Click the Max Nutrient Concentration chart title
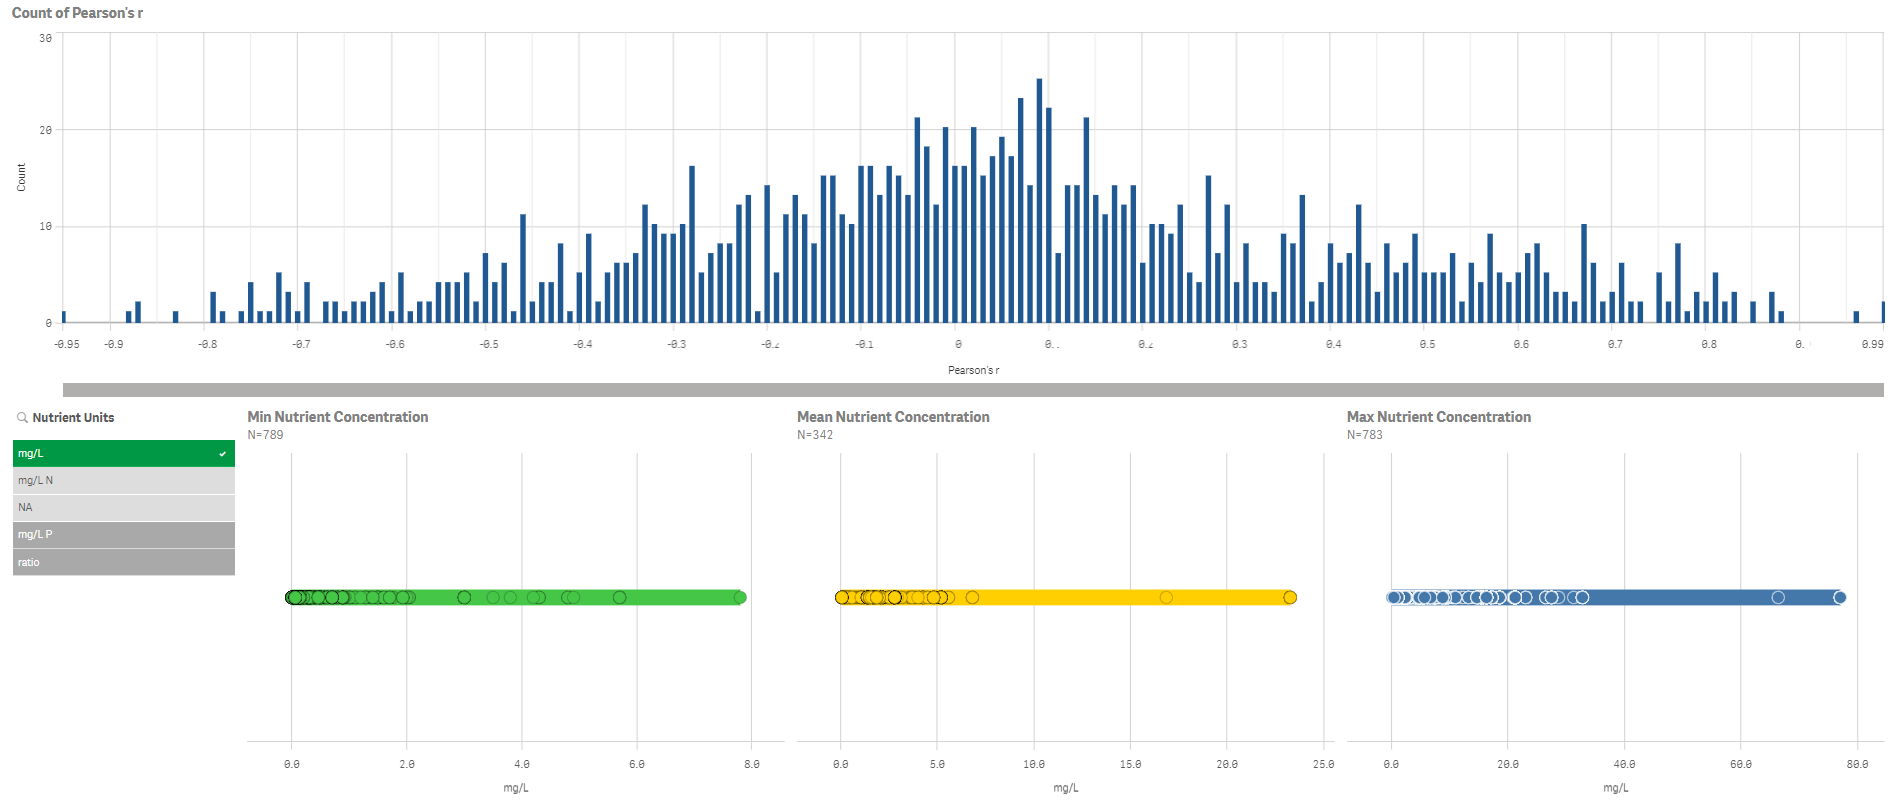The width and height of the screenshot is (1894, 802). click(1438, 417)
